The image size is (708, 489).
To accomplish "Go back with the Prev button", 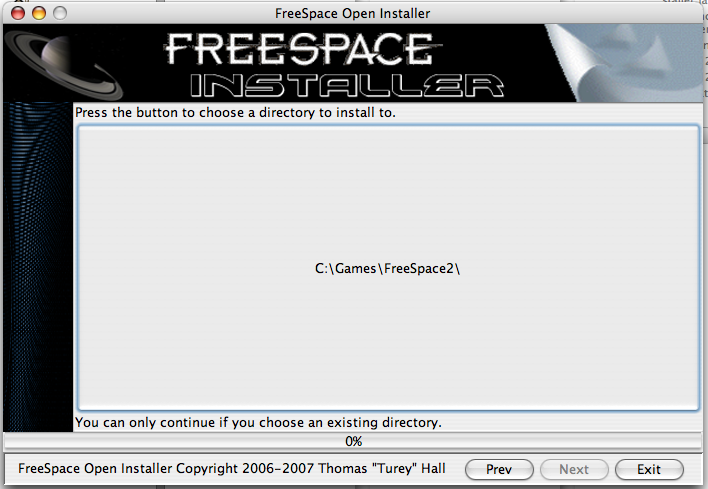I will click(x=499, y=470).
